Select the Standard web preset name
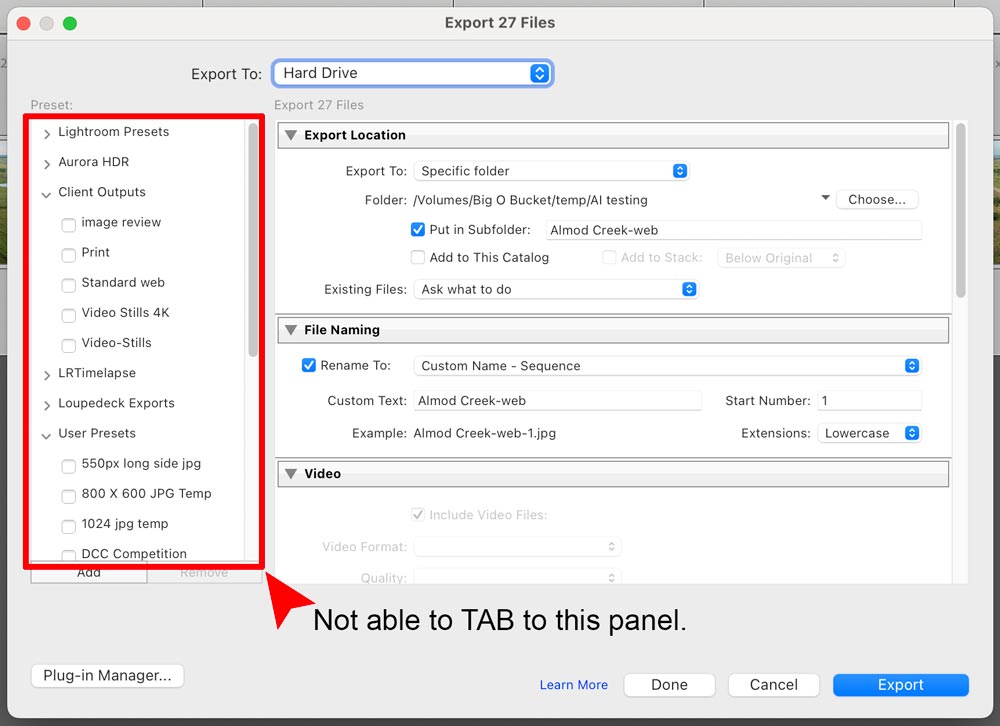Screen dimensions: 1000x726 coord(123,283)
